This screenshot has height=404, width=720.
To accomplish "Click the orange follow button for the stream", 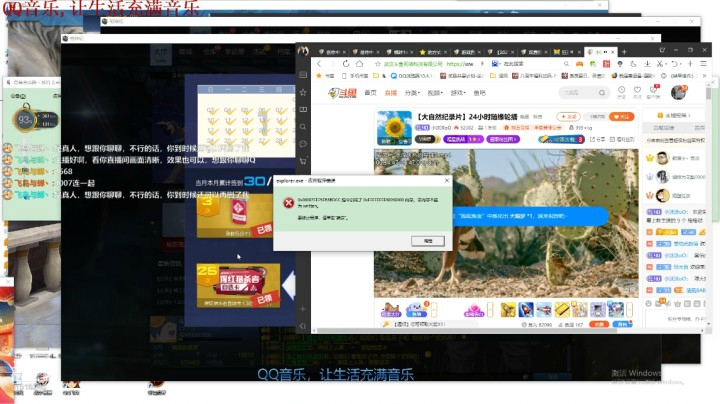I will (x=621, y=117).
